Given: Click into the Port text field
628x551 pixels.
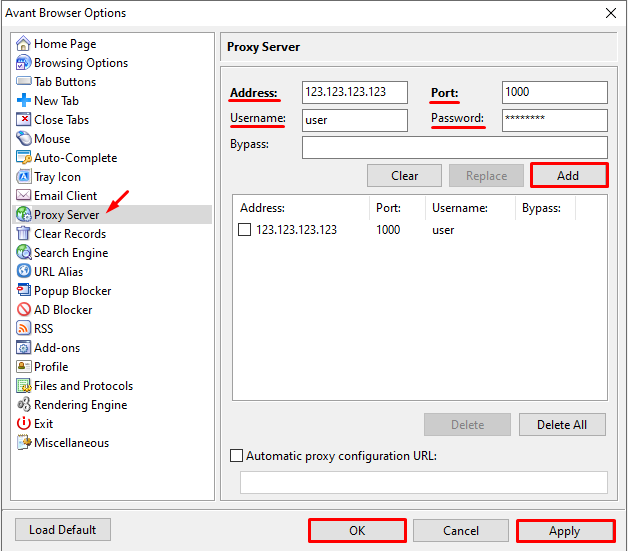Looking at the screenshot, I should pyautogui.click(x=555, y=92).
